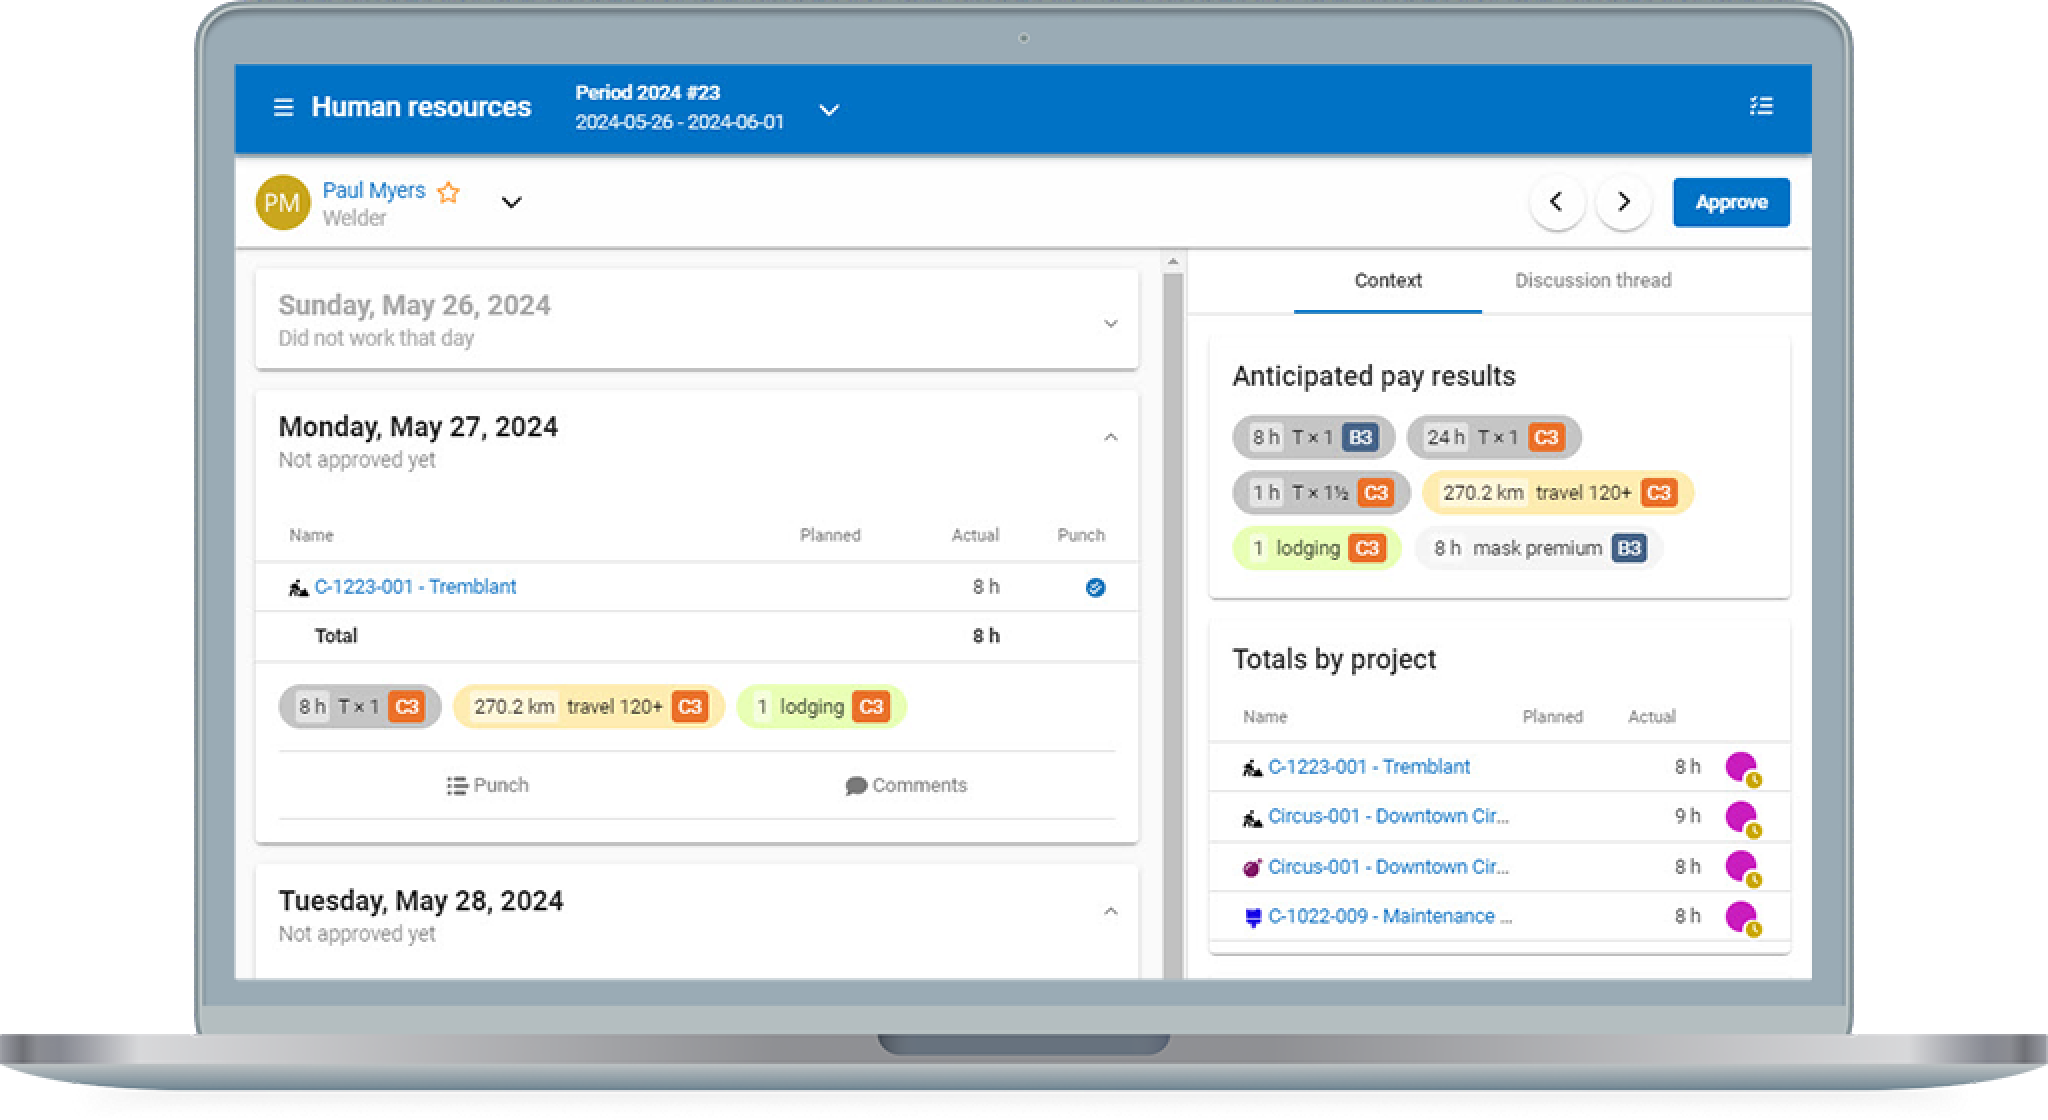Click the Name column header in Monday table
The image size is (2048, 1120).
pos(311,535)
